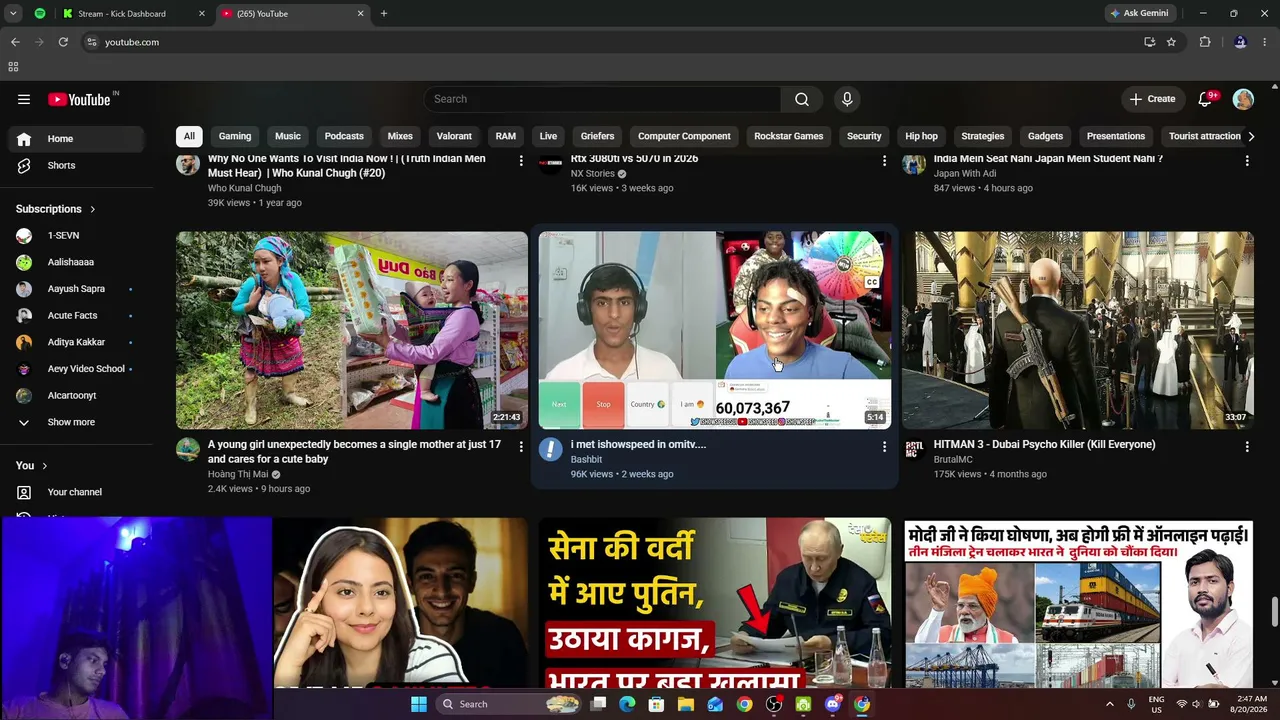Image resolution: width=1280 pixels, height=720 pixels.
Task: Open a new browser tab
Action: tap(384, 13)
